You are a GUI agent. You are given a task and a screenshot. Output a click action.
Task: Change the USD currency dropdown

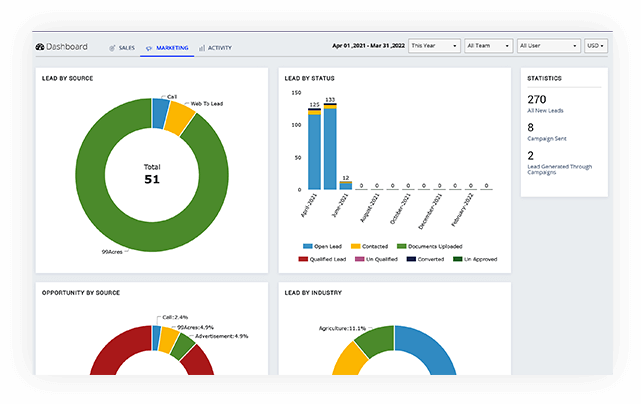pos(596,46)
